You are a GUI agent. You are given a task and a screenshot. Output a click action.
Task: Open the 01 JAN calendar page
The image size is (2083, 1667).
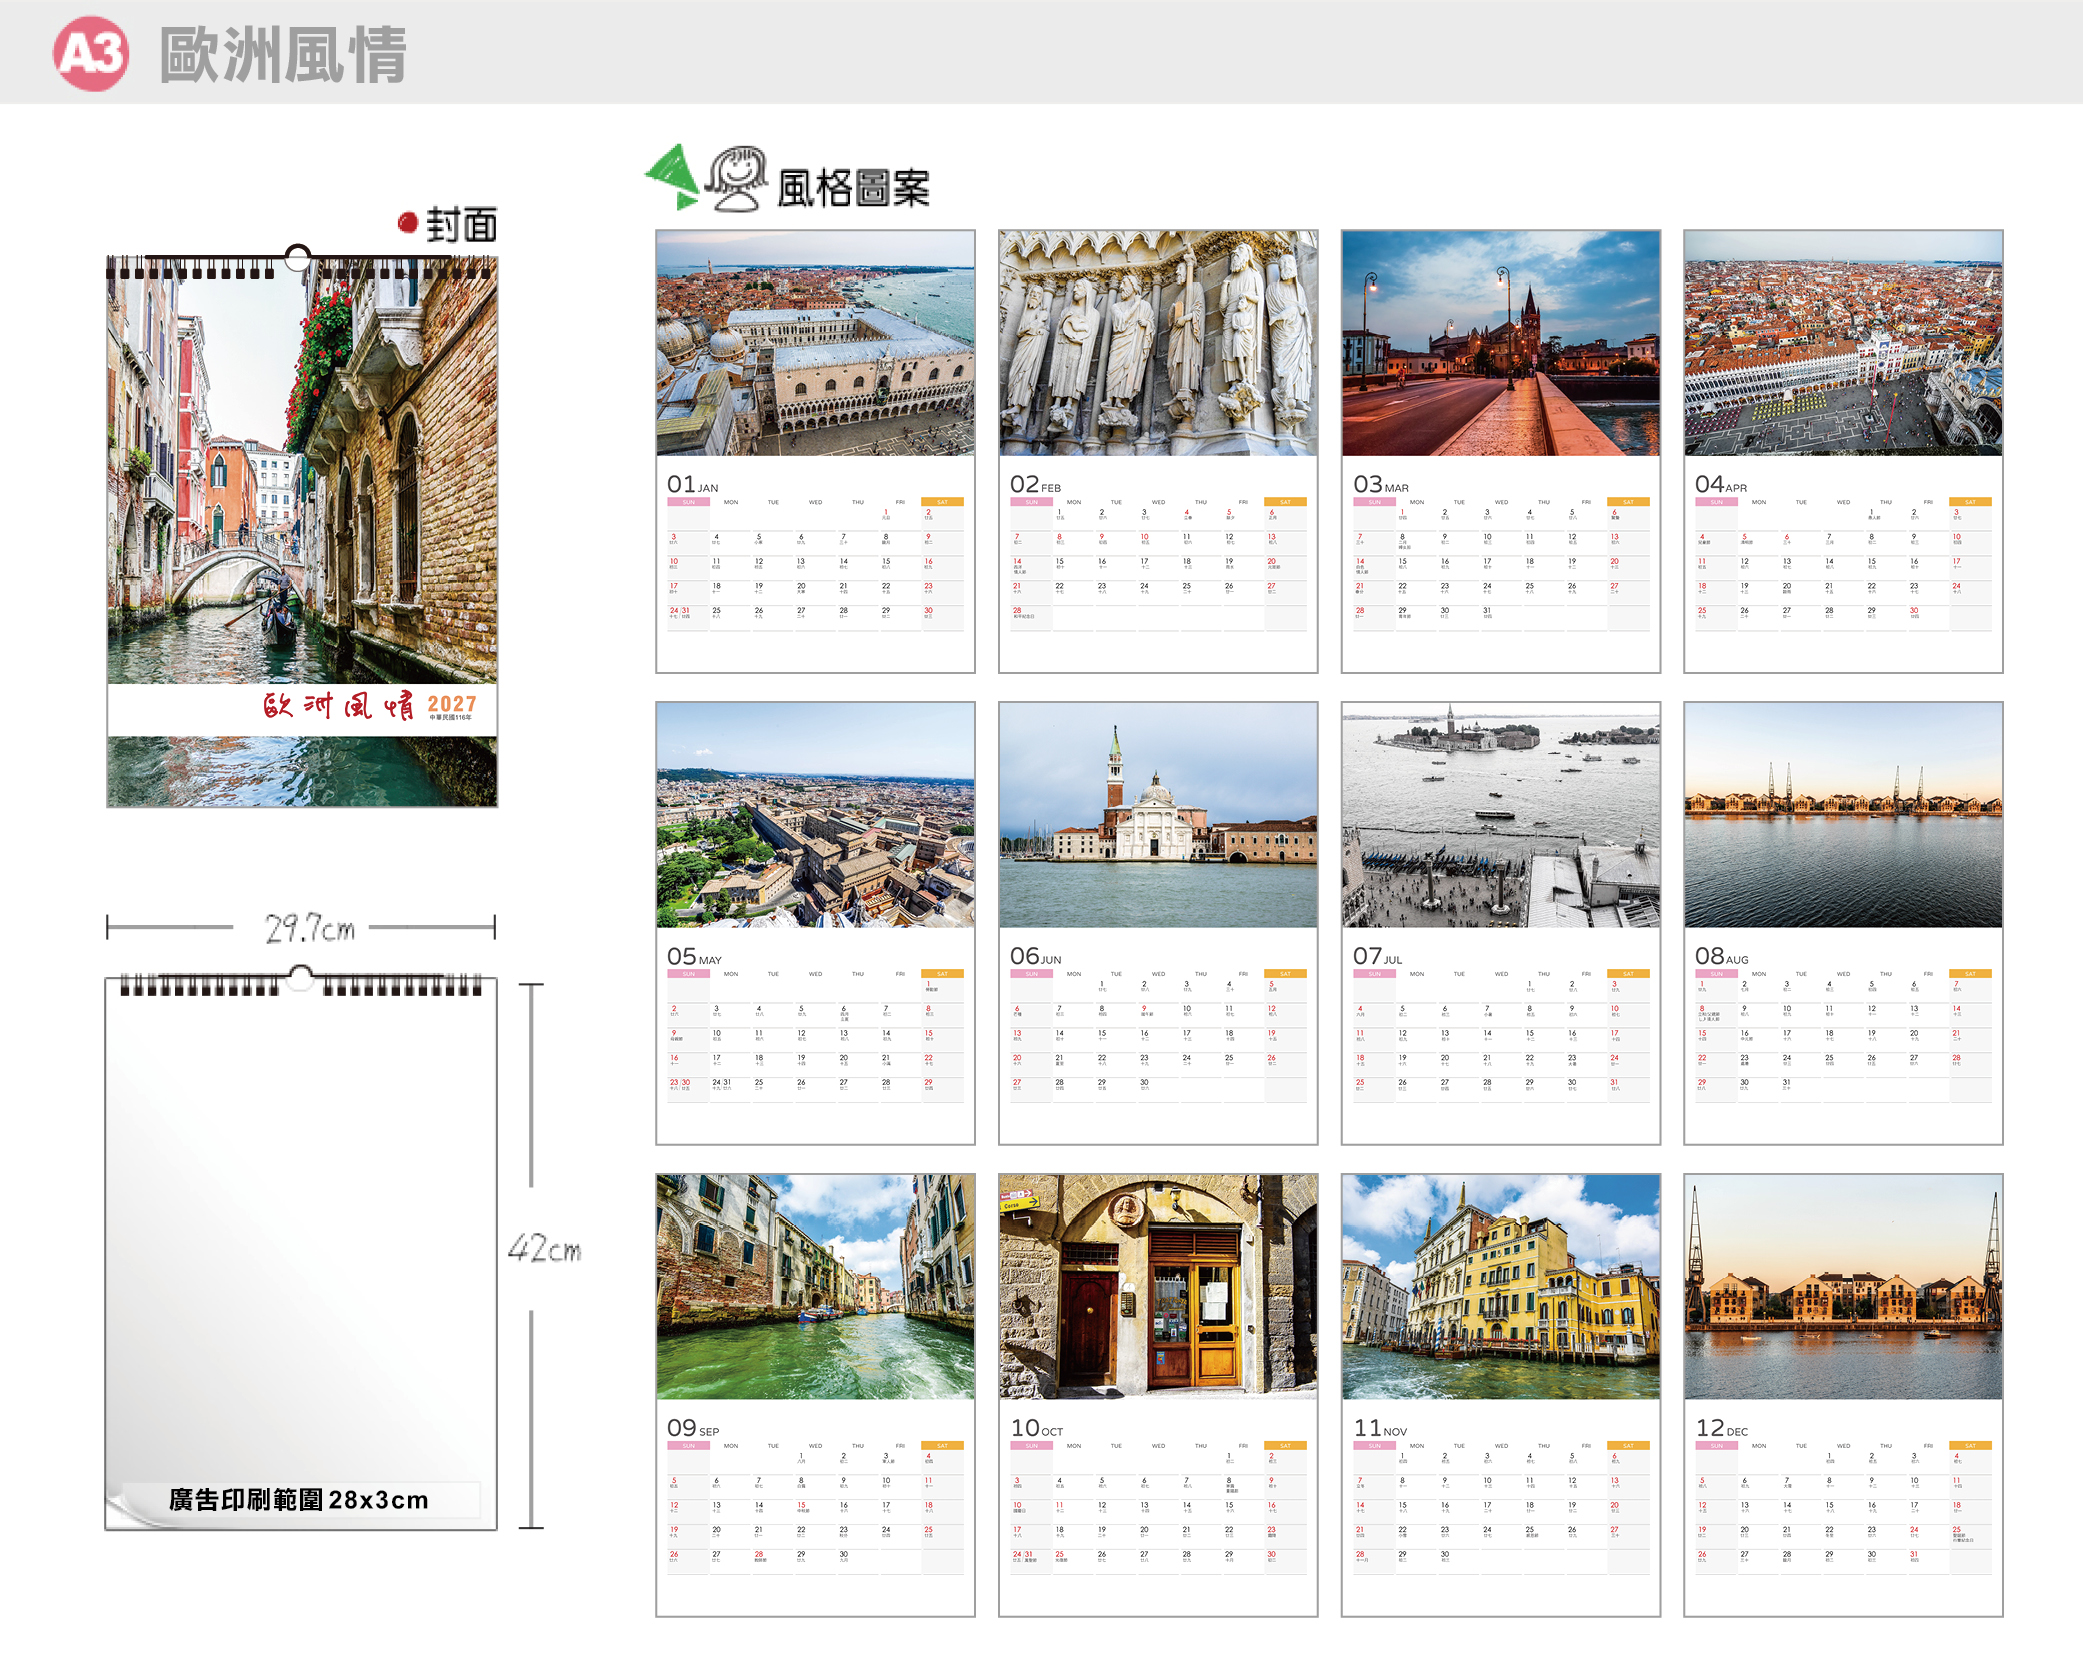point(815,451)
